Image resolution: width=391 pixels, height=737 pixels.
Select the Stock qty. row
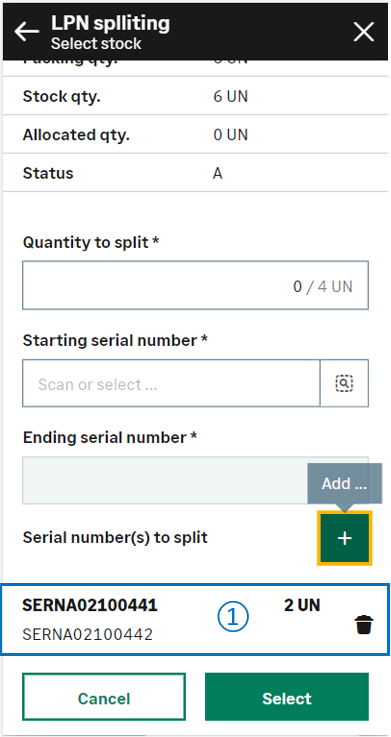196,96
